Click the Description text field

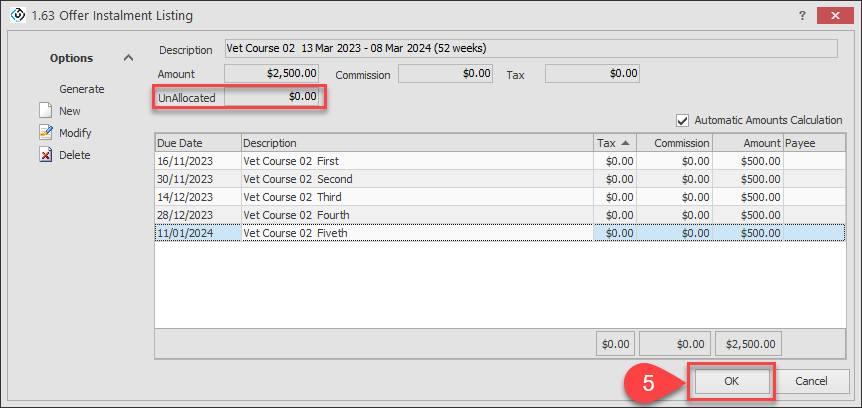(530, 48)
